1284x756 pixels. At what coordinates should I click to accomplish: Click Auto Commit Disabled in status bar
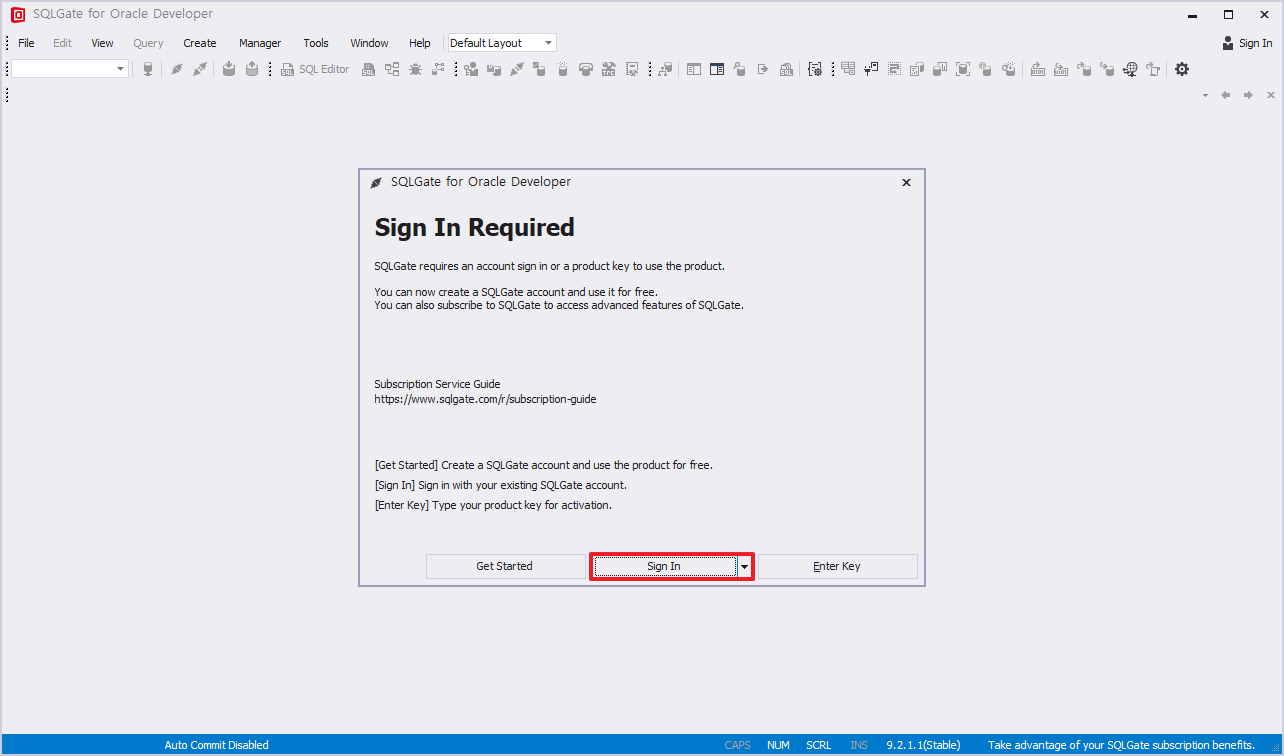pyautogui.click(x=216, y=745)
